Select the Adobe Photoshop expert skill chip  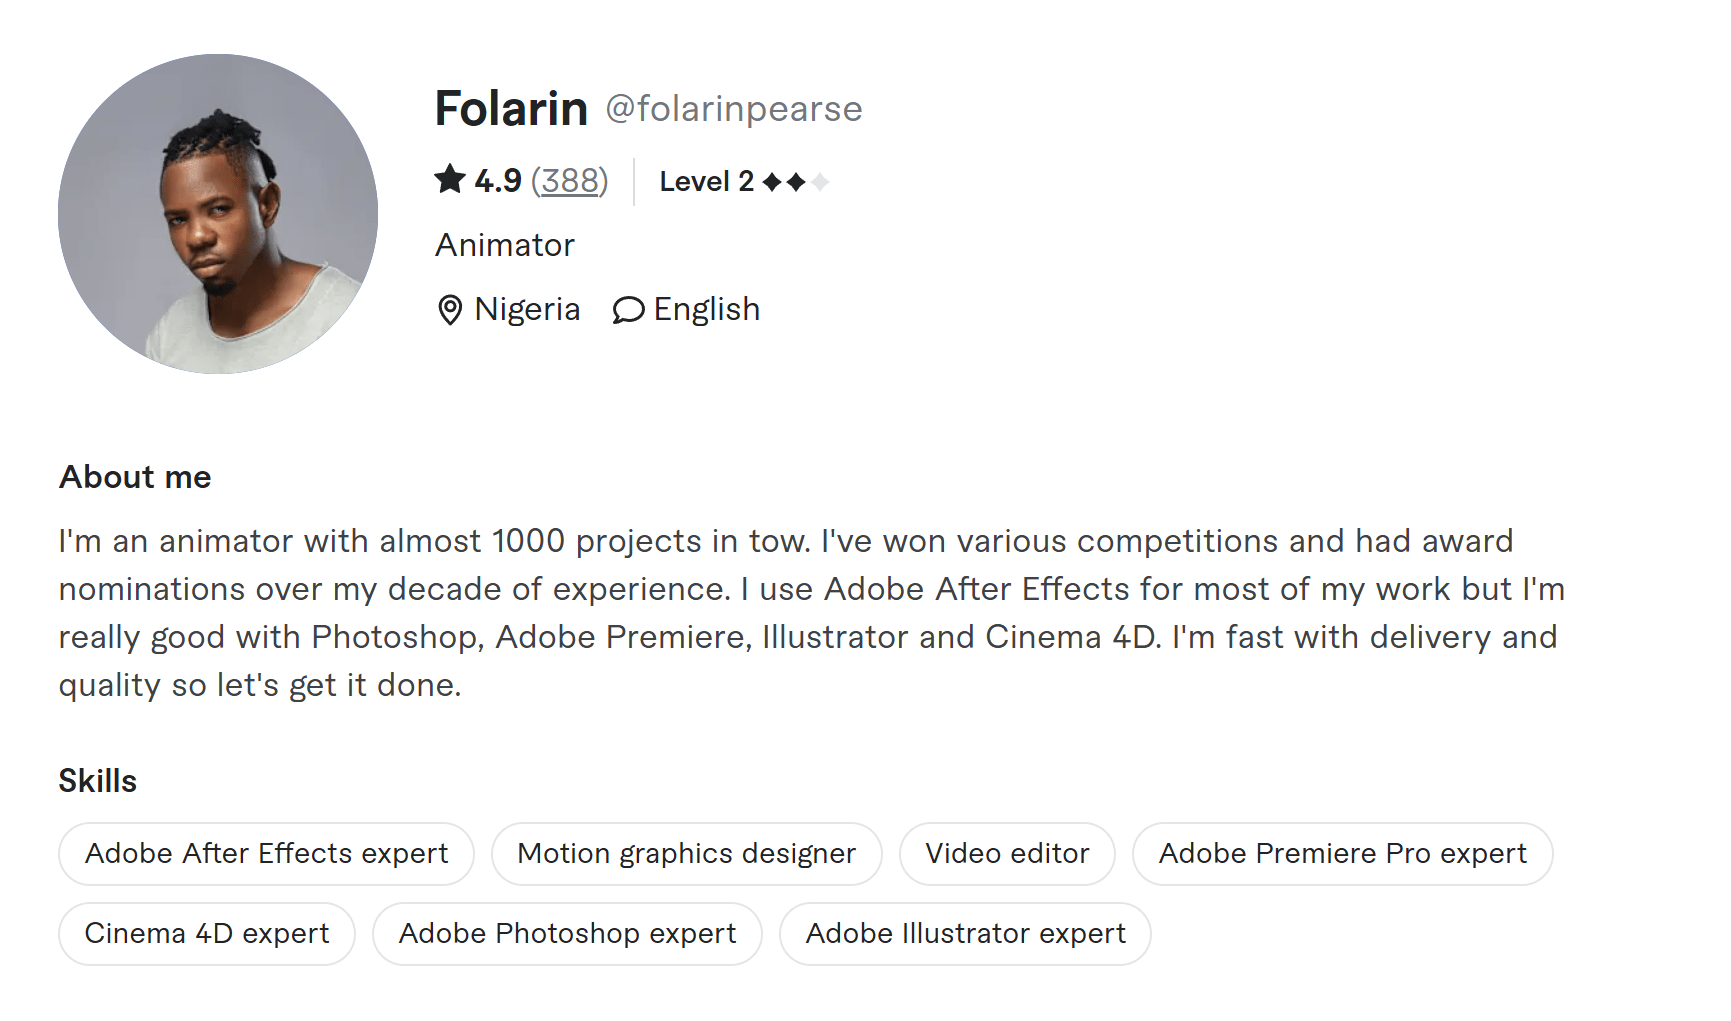[567, 933]
